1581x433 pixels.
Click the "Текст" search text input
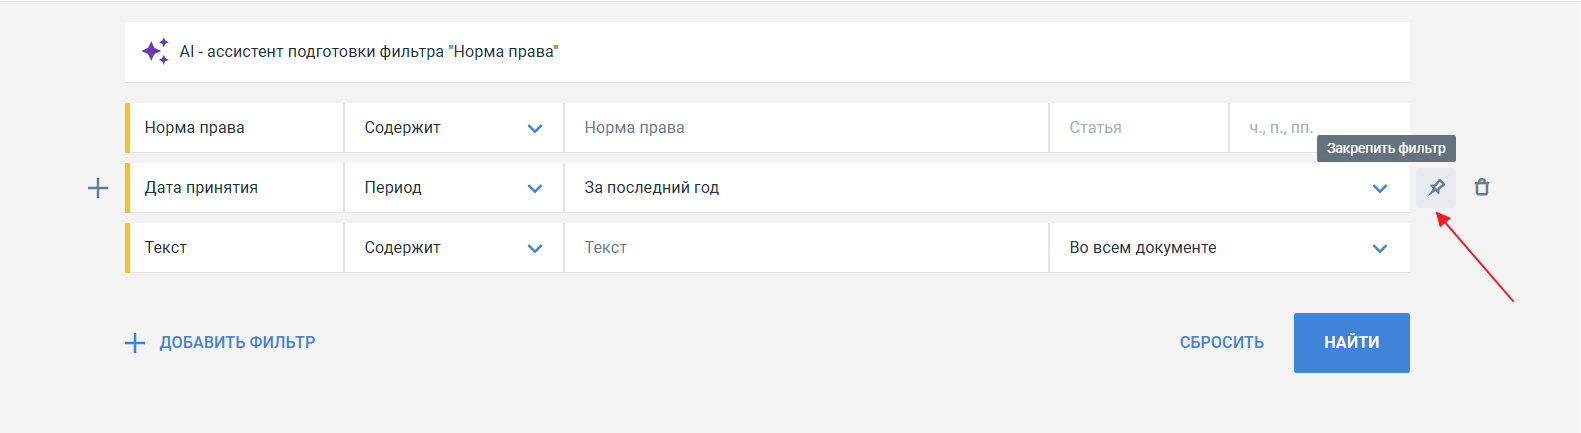[805, 248]
